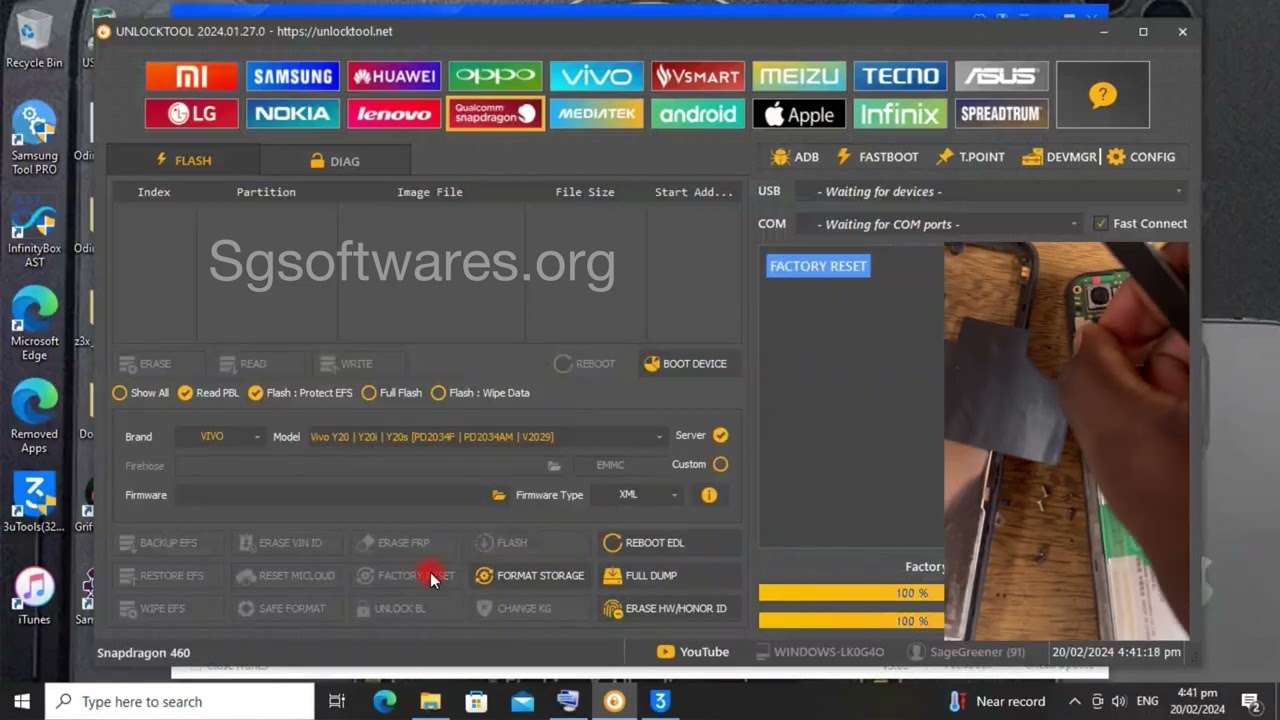Enable the Show All option
1280x720 pixels.
pyautogui.click(x=120, y=393)
